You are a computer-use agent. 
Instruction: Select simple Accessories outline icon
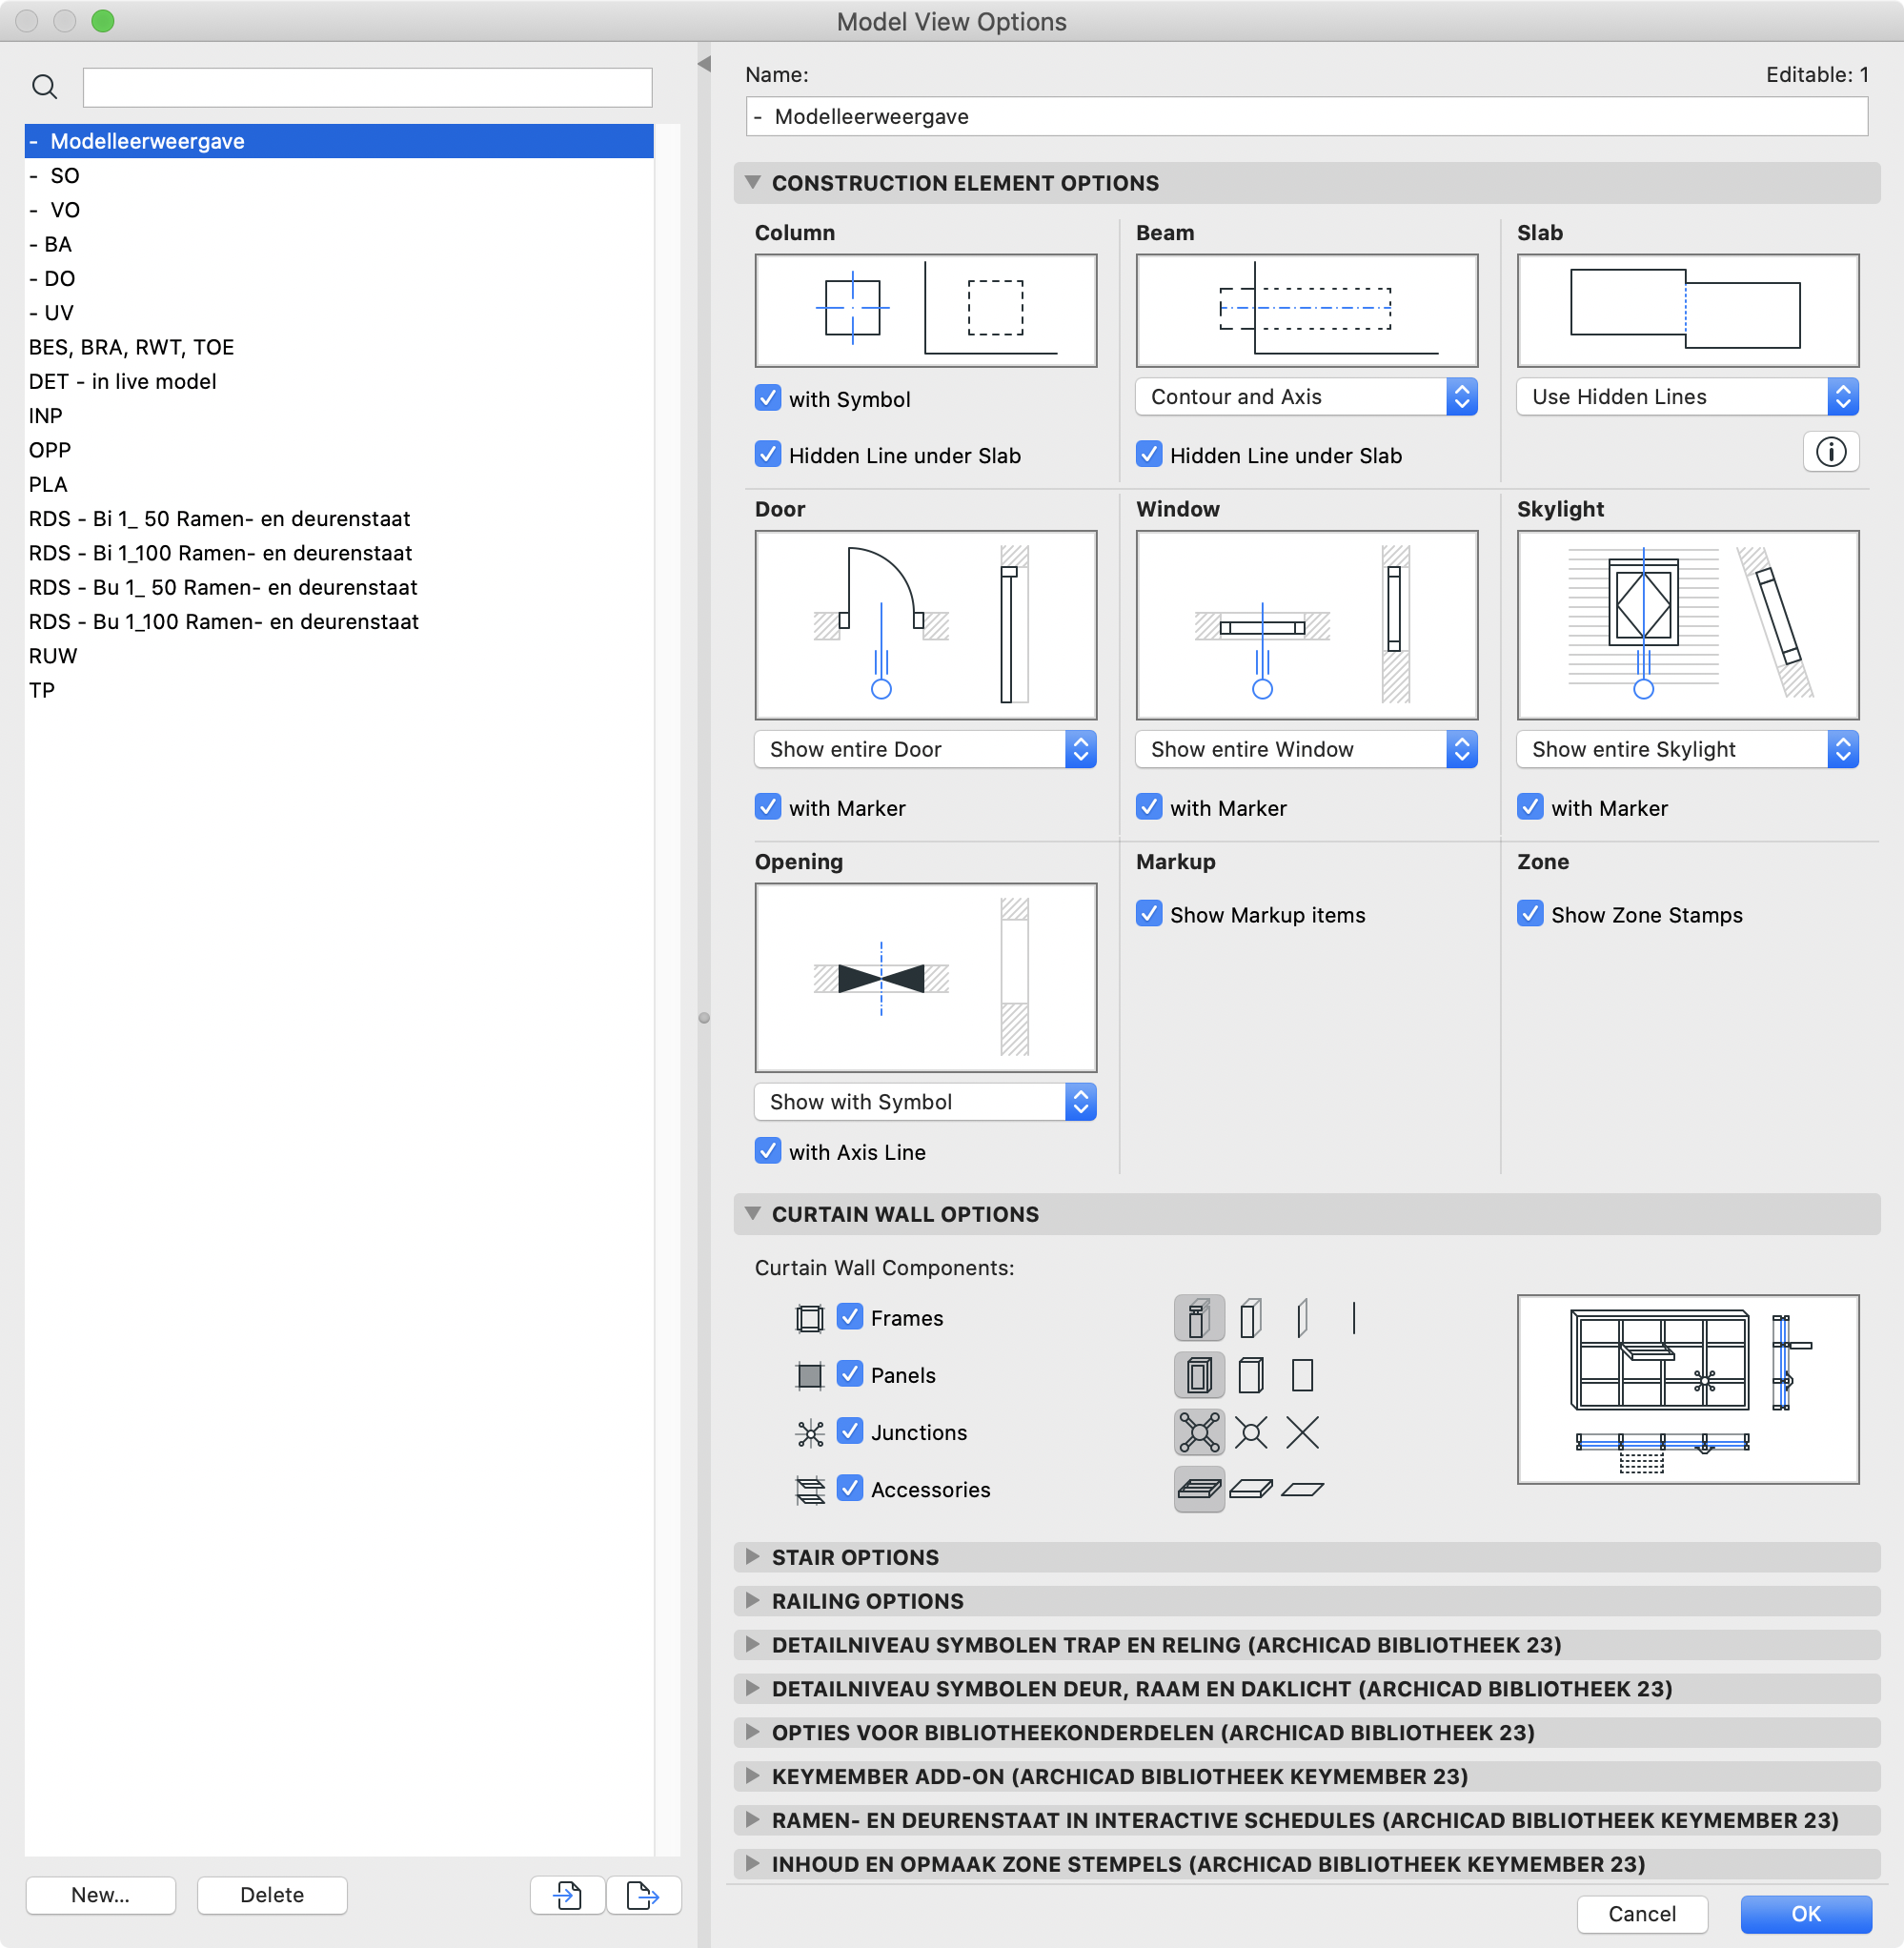1302,1489
